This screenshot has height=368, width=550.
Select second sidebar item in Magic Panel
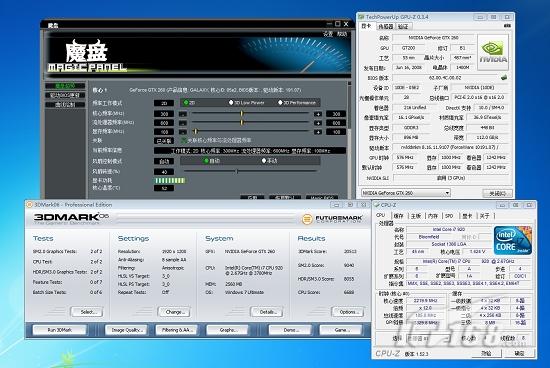point(65,95)
